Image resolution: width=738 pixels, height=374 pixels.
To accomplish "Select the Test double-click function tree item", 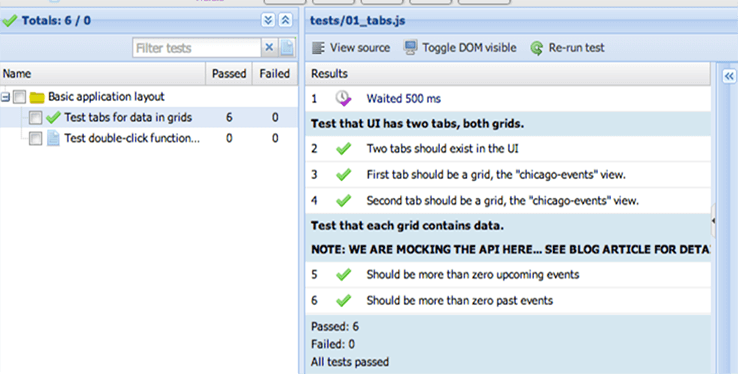I will 132,138.
